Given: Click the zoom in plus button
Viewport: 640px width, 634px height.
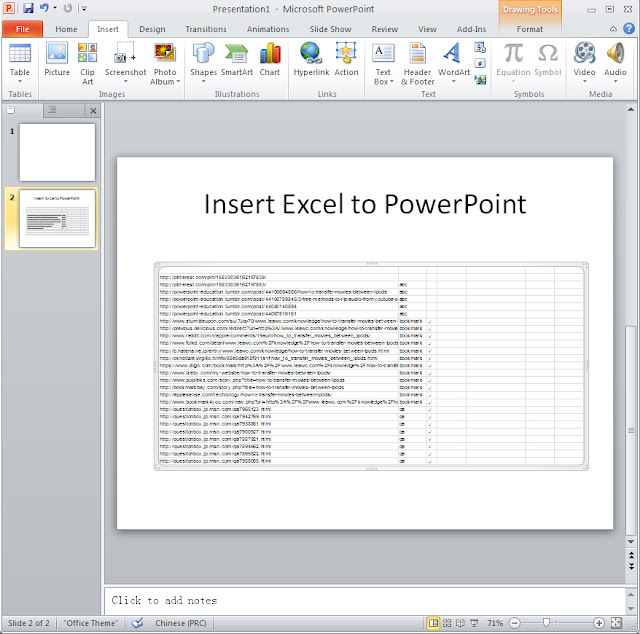Looking at the screenshot, I should pyautogui.click(x=599, y=623).
